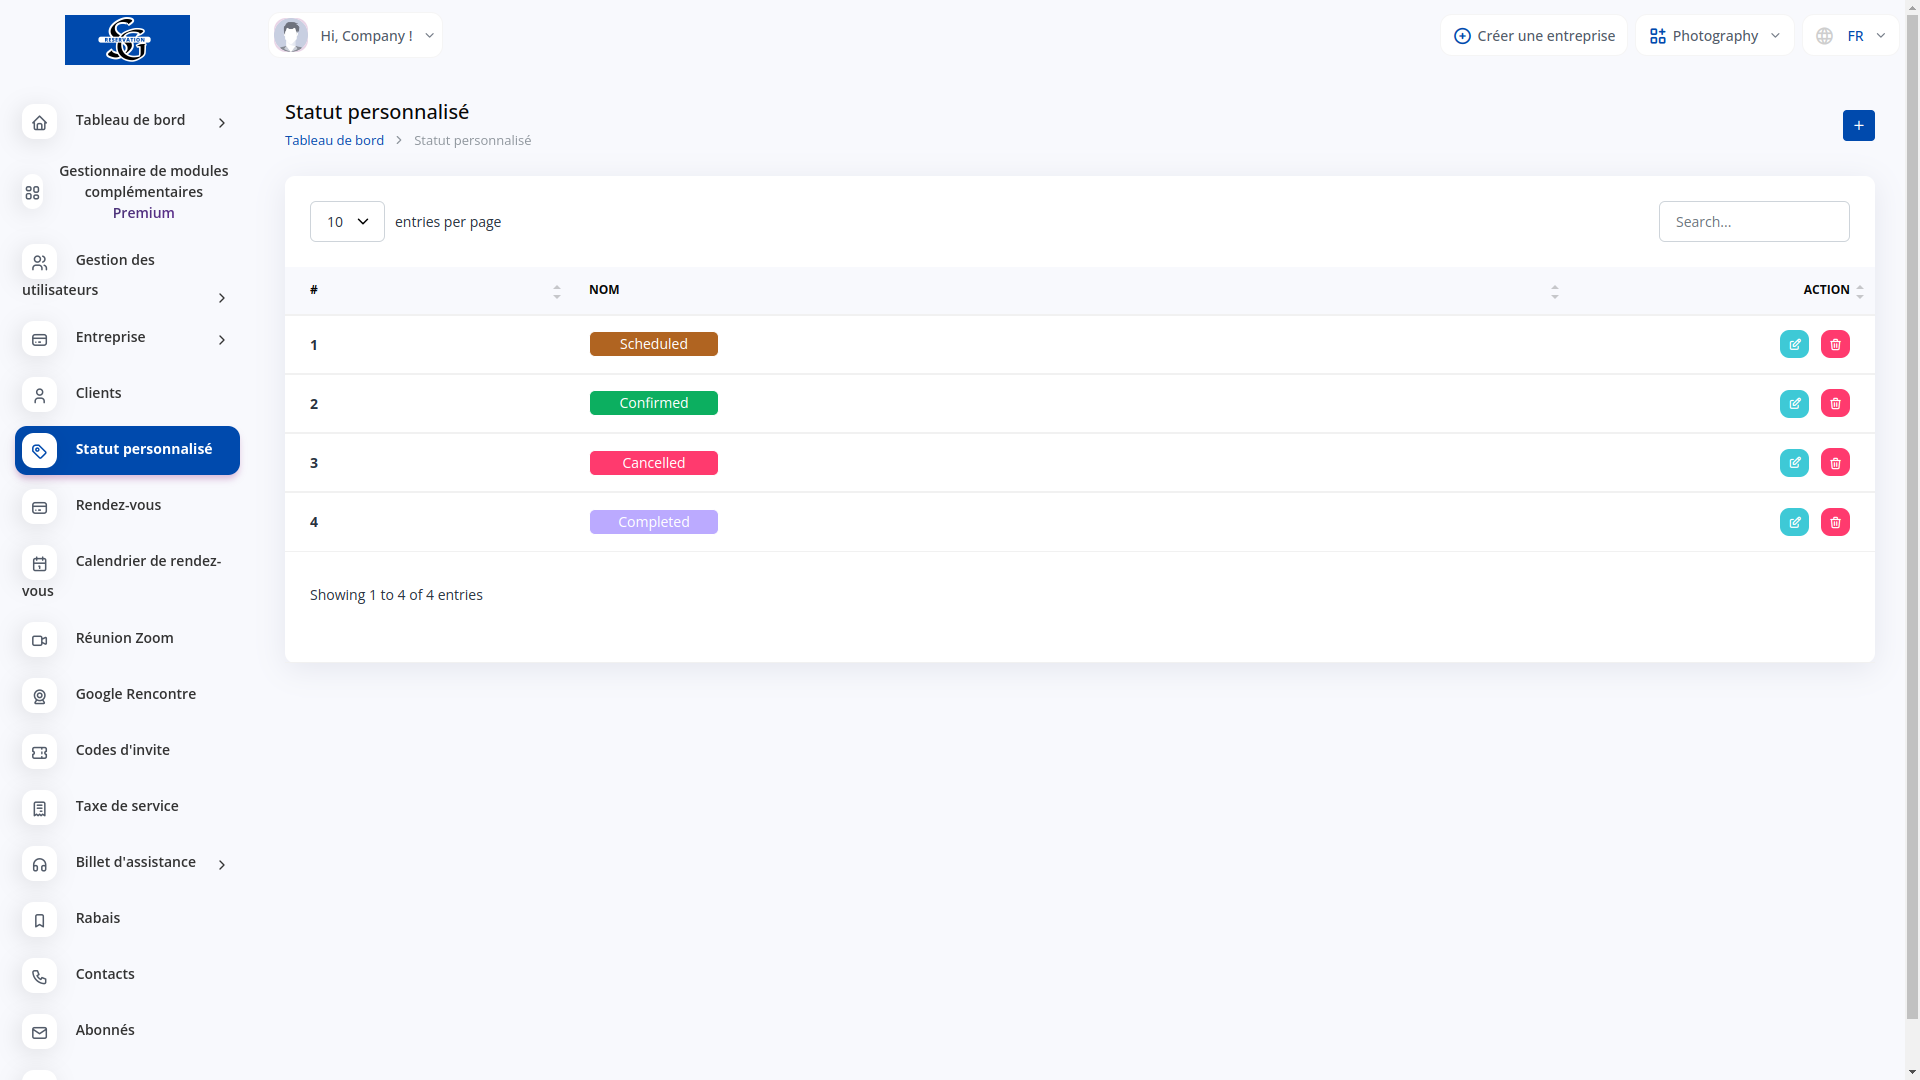Screen dimensions: 1920x1080
Task: Open the entries per page dropdown
Action: [x=347, y=222]
